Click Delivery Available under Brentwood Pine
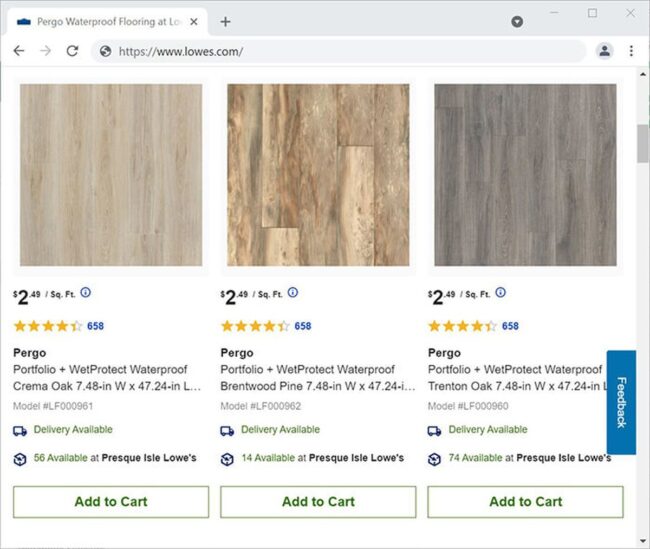650x549 pixels. coord(280,430)
